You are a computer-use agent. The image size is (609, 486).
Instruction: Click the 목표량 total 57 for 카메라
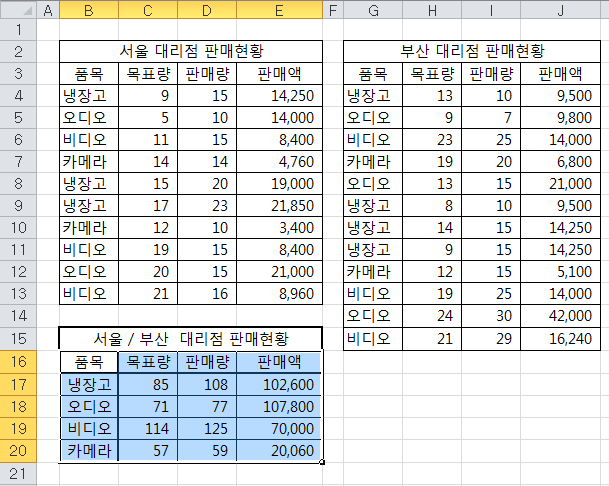click(148, 451)
